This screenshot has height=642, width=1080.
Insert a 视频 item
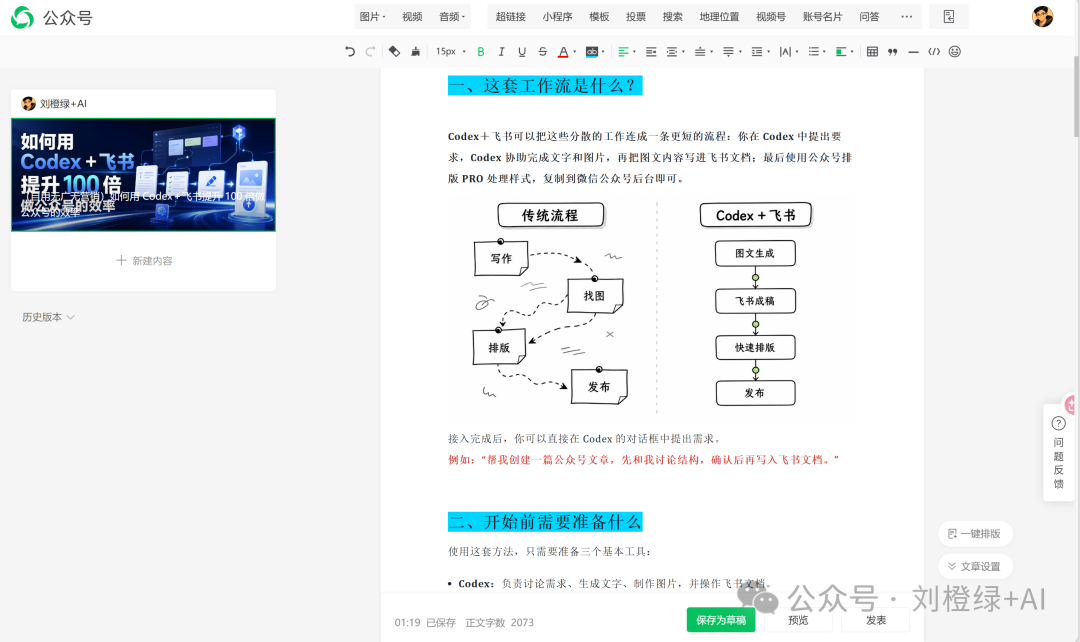(412, 17)
